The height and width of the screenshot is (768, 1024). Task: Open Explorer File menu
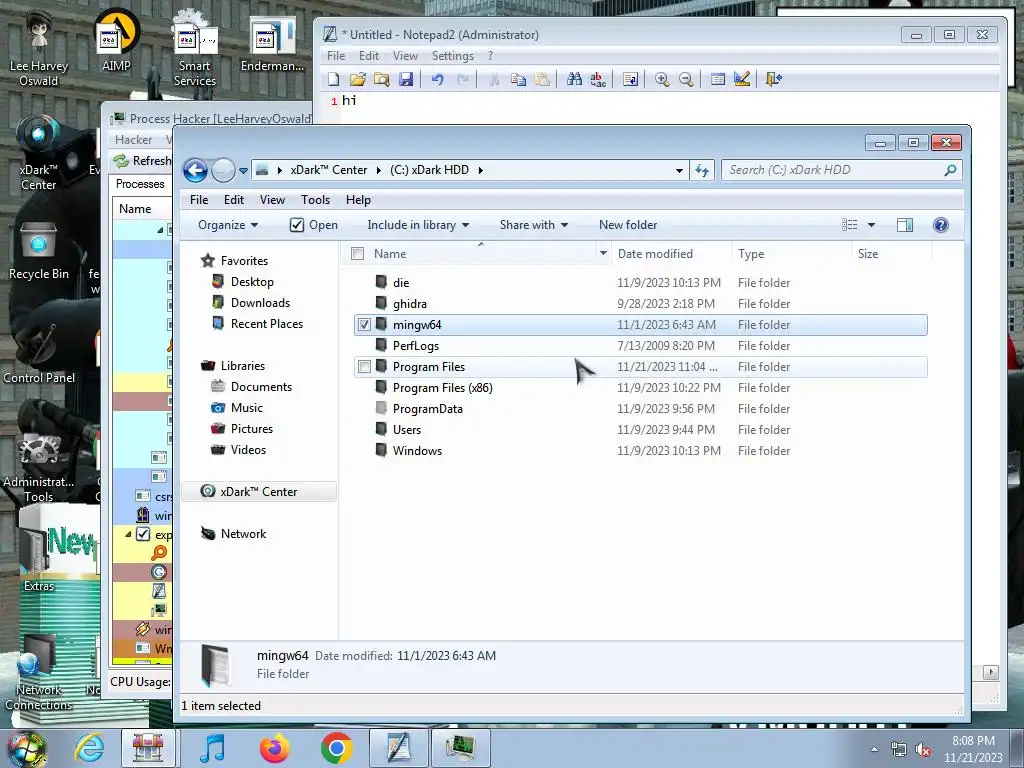click(x=199, y=200)
